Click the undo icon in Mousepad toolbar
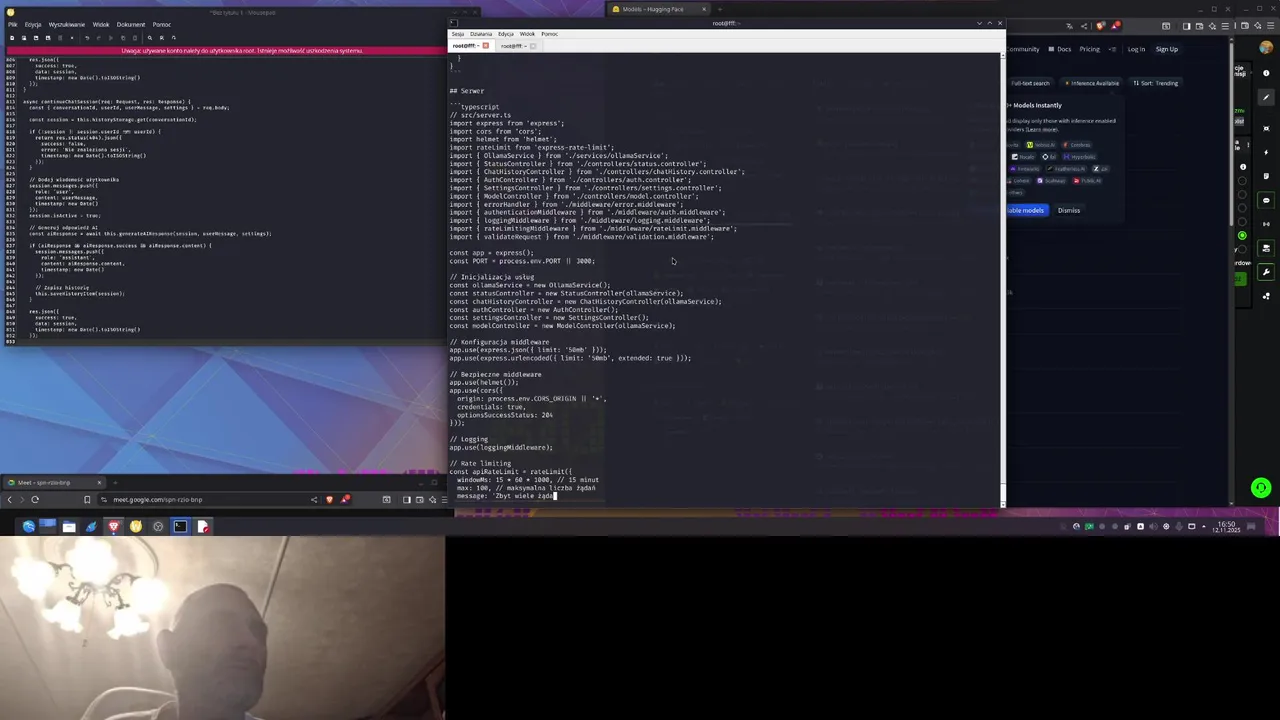 (x=87, y=38)
